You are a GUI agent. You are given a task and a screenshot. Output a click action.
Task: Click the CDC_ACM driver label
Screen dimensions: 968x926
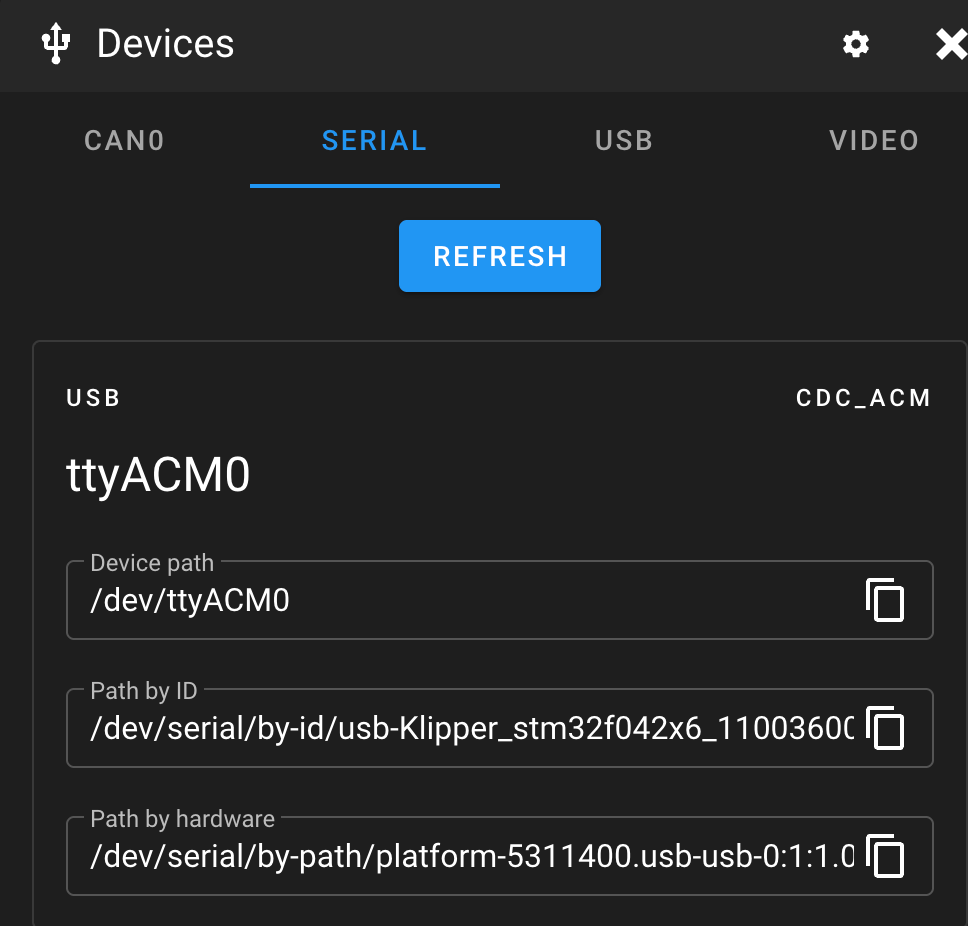tap(863, 398)
